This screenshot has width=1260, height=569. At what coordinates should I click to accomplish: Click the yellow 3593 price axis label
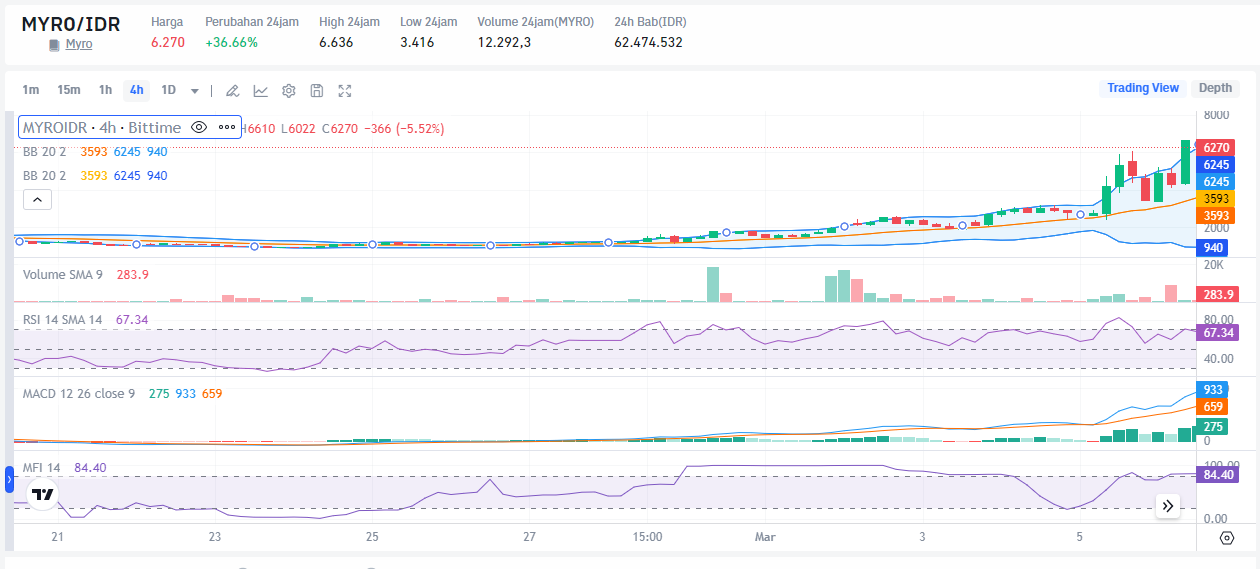coord(1216,198)
